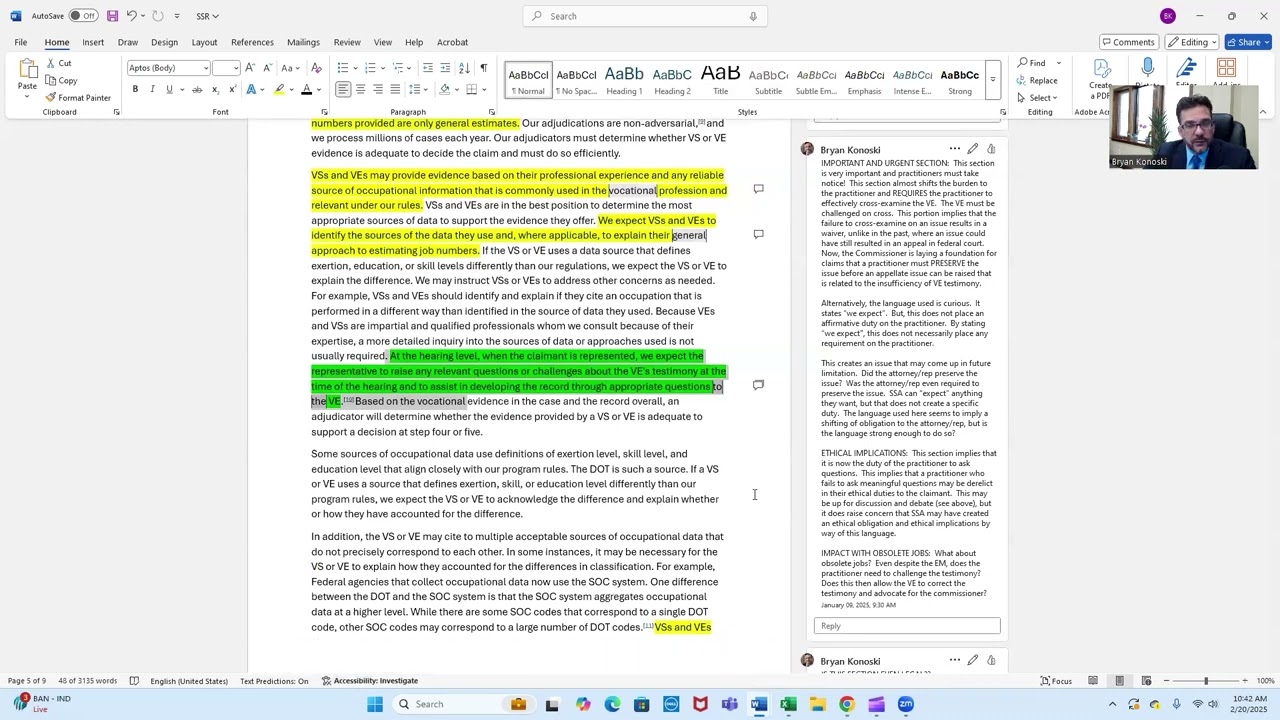Viewport: 1280px width, 720px height.
Task: Switch to the Insert tab
Action: point(93,42)
